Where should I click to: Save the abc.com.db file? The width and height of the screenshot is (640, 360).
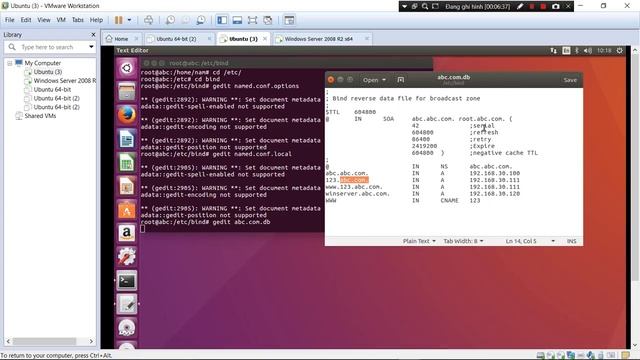[x=570, y=80]
